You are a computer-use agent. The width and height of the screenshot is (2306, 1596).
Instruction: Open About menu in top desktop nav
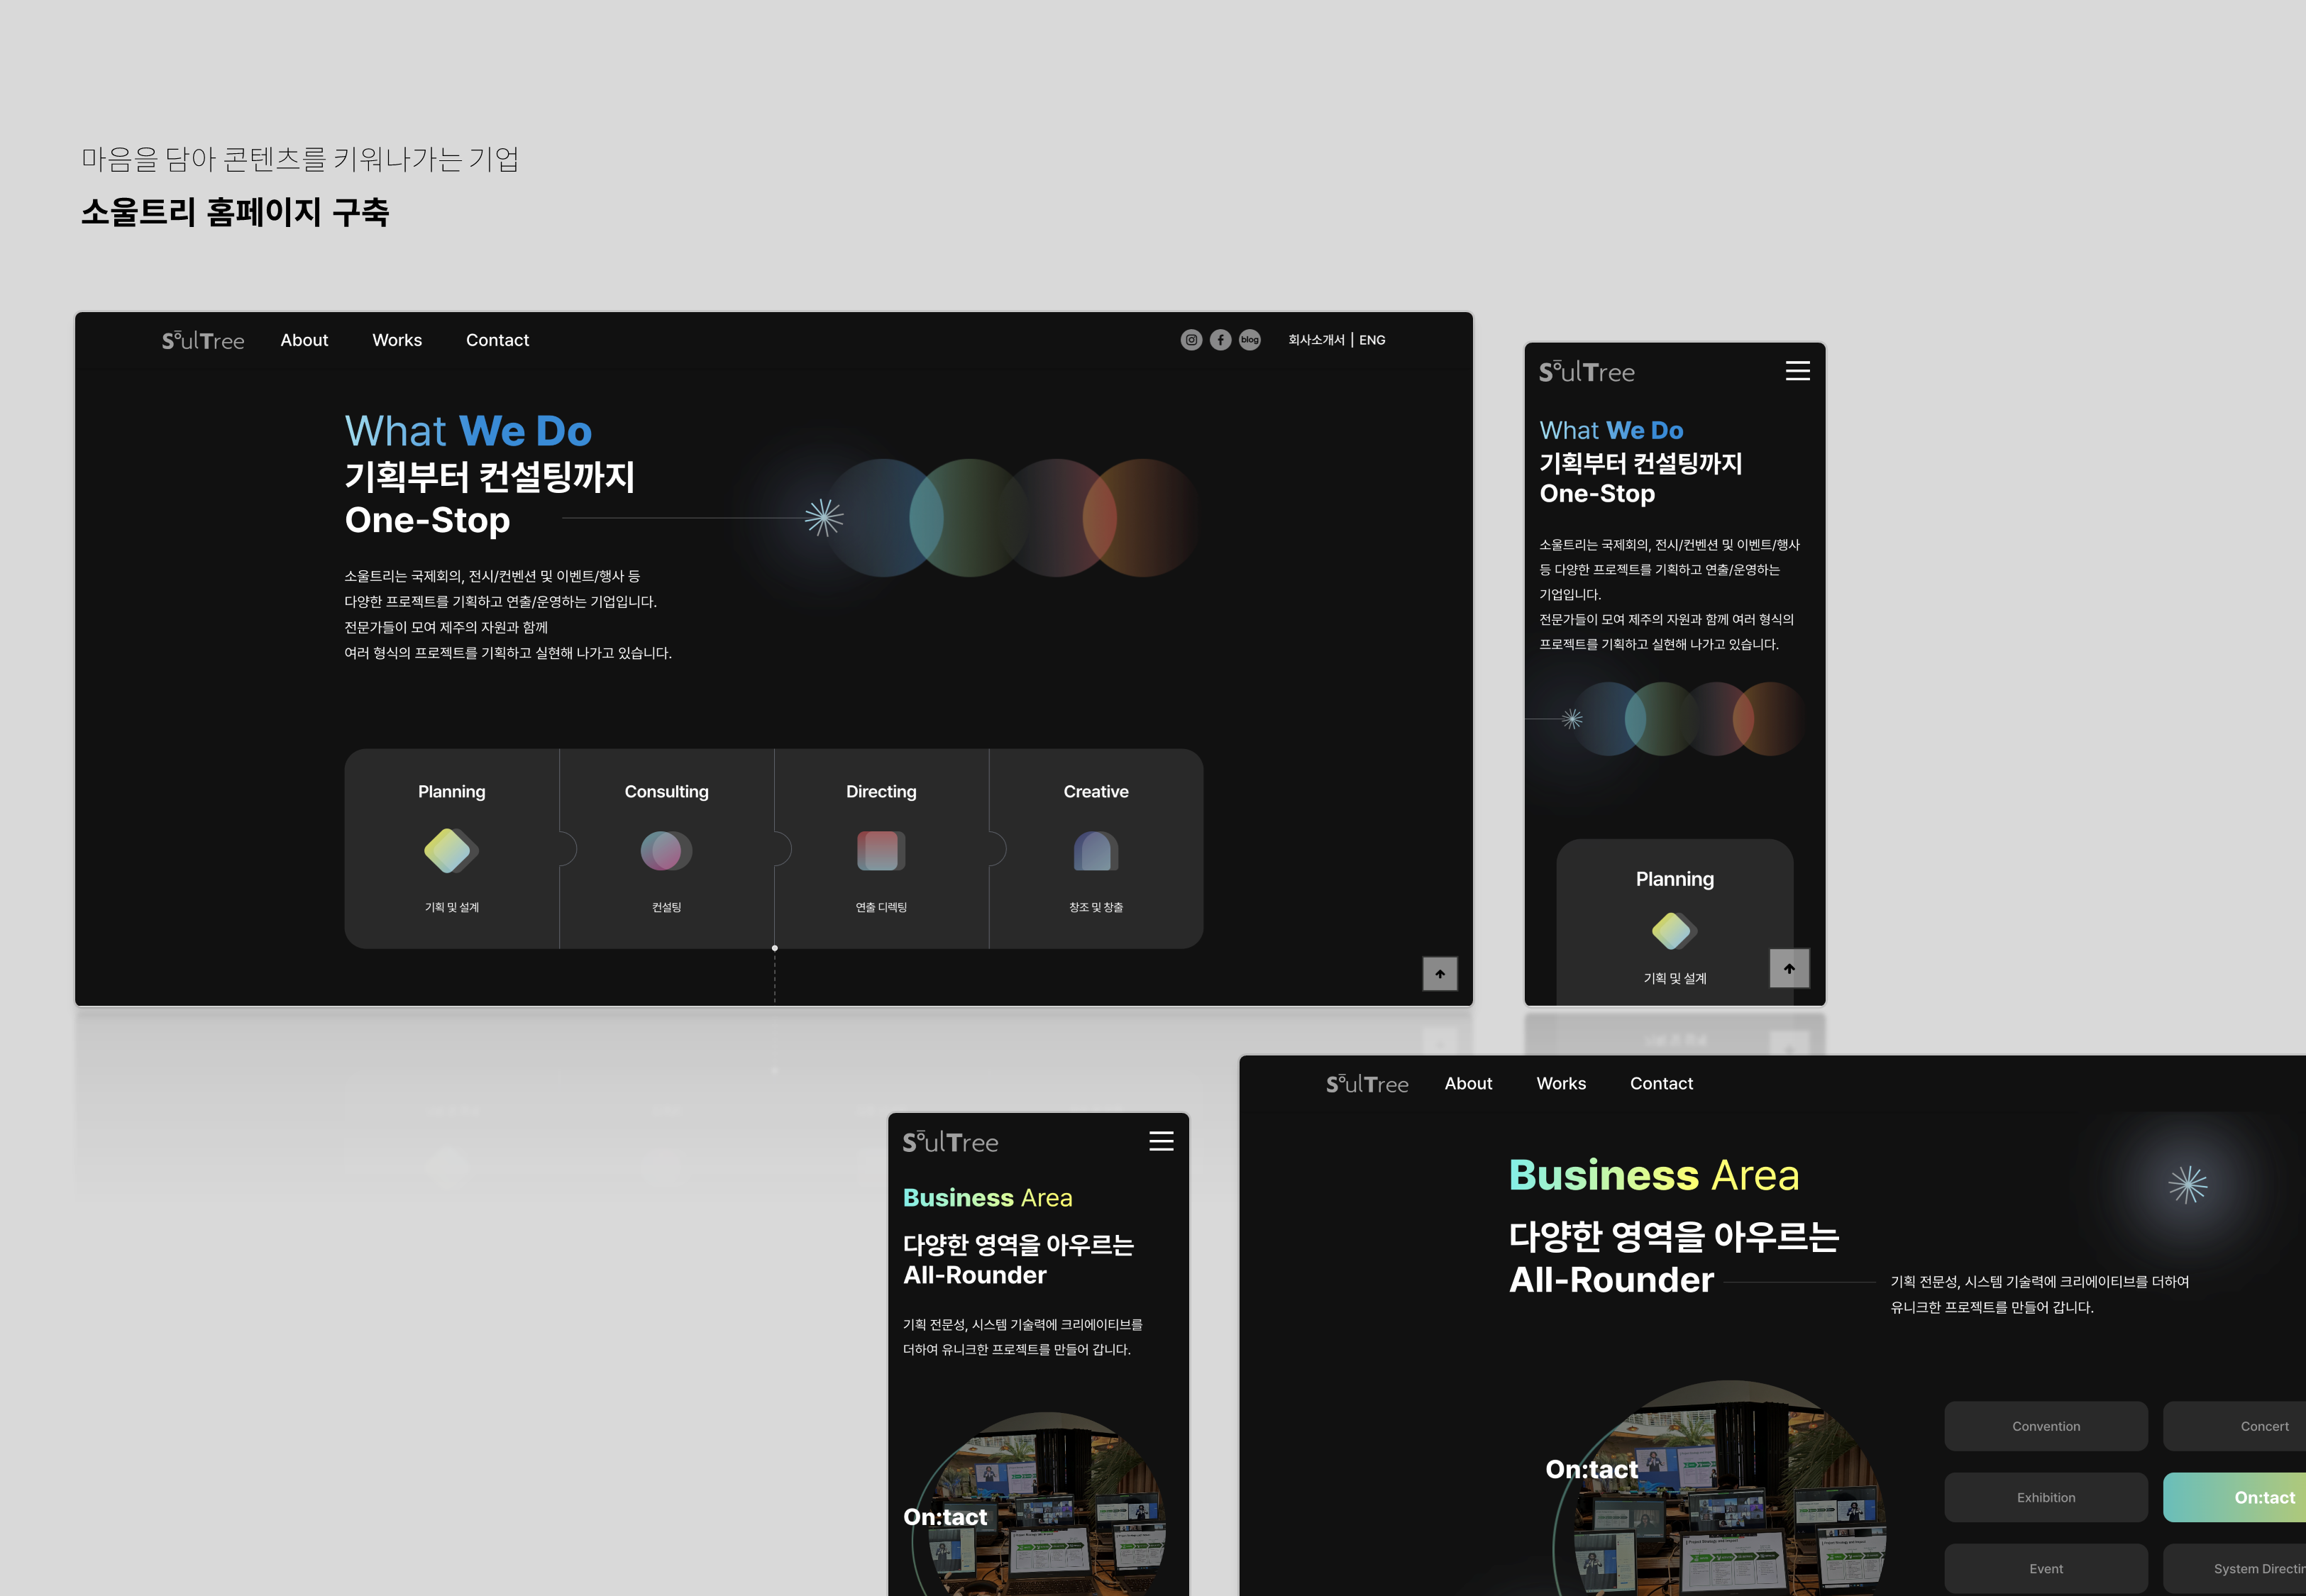(x=304, y=340)
